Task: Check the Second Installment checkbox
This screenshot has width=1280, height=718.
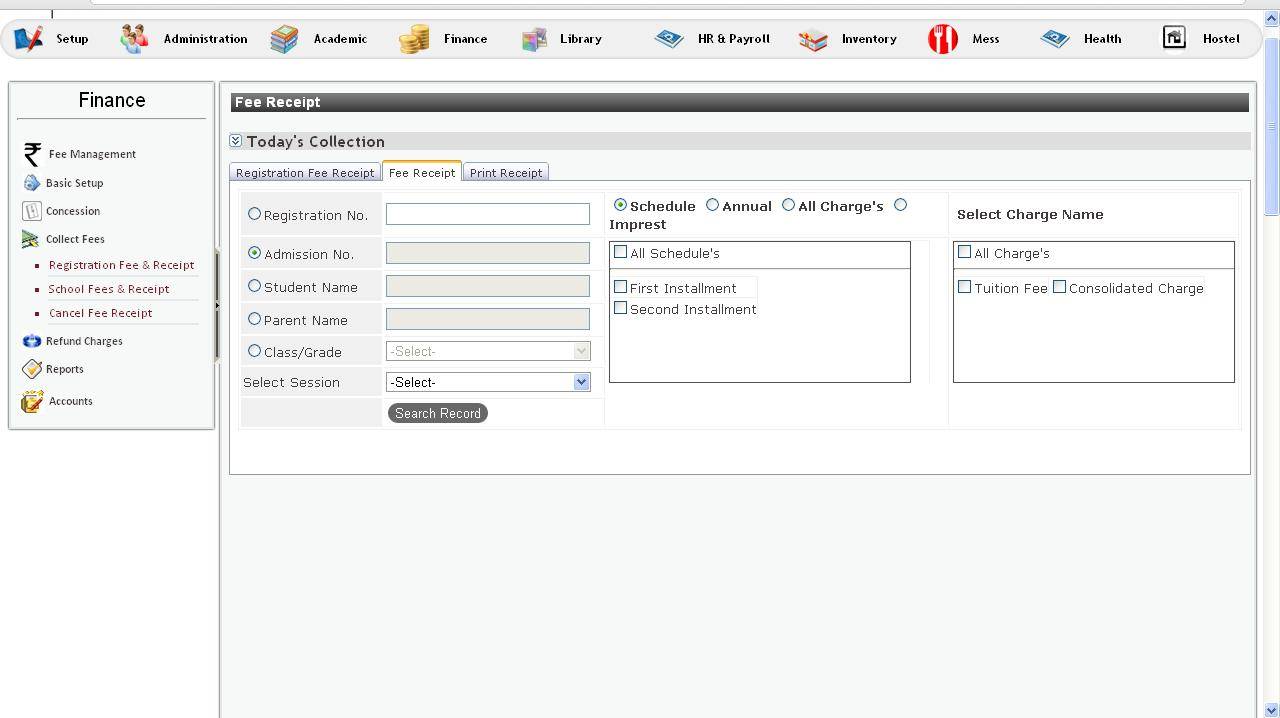Action: 620,308
